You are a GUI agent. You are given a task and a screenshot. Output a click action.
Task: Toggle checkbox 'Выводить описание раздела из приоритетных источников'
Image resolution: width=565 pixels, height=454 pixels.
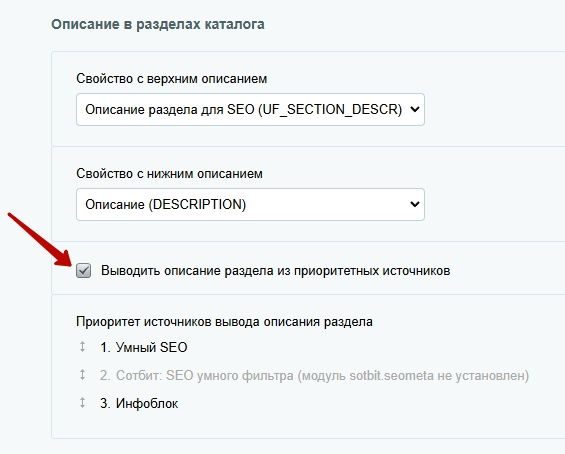point(84,271)
